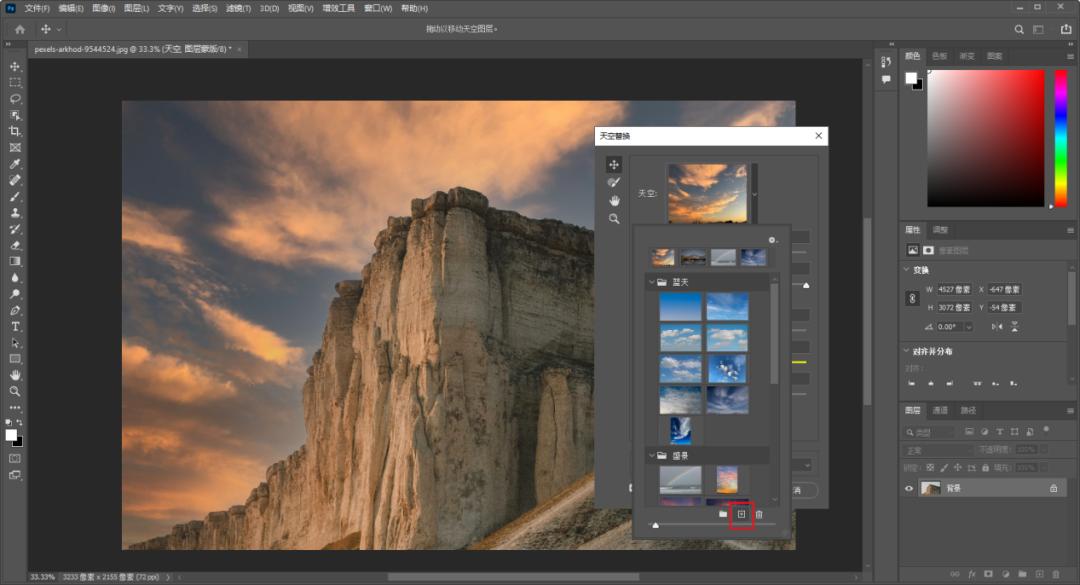
Task: Open the 滤镜 menu in the menu bar
Action: tap(238, 8)
